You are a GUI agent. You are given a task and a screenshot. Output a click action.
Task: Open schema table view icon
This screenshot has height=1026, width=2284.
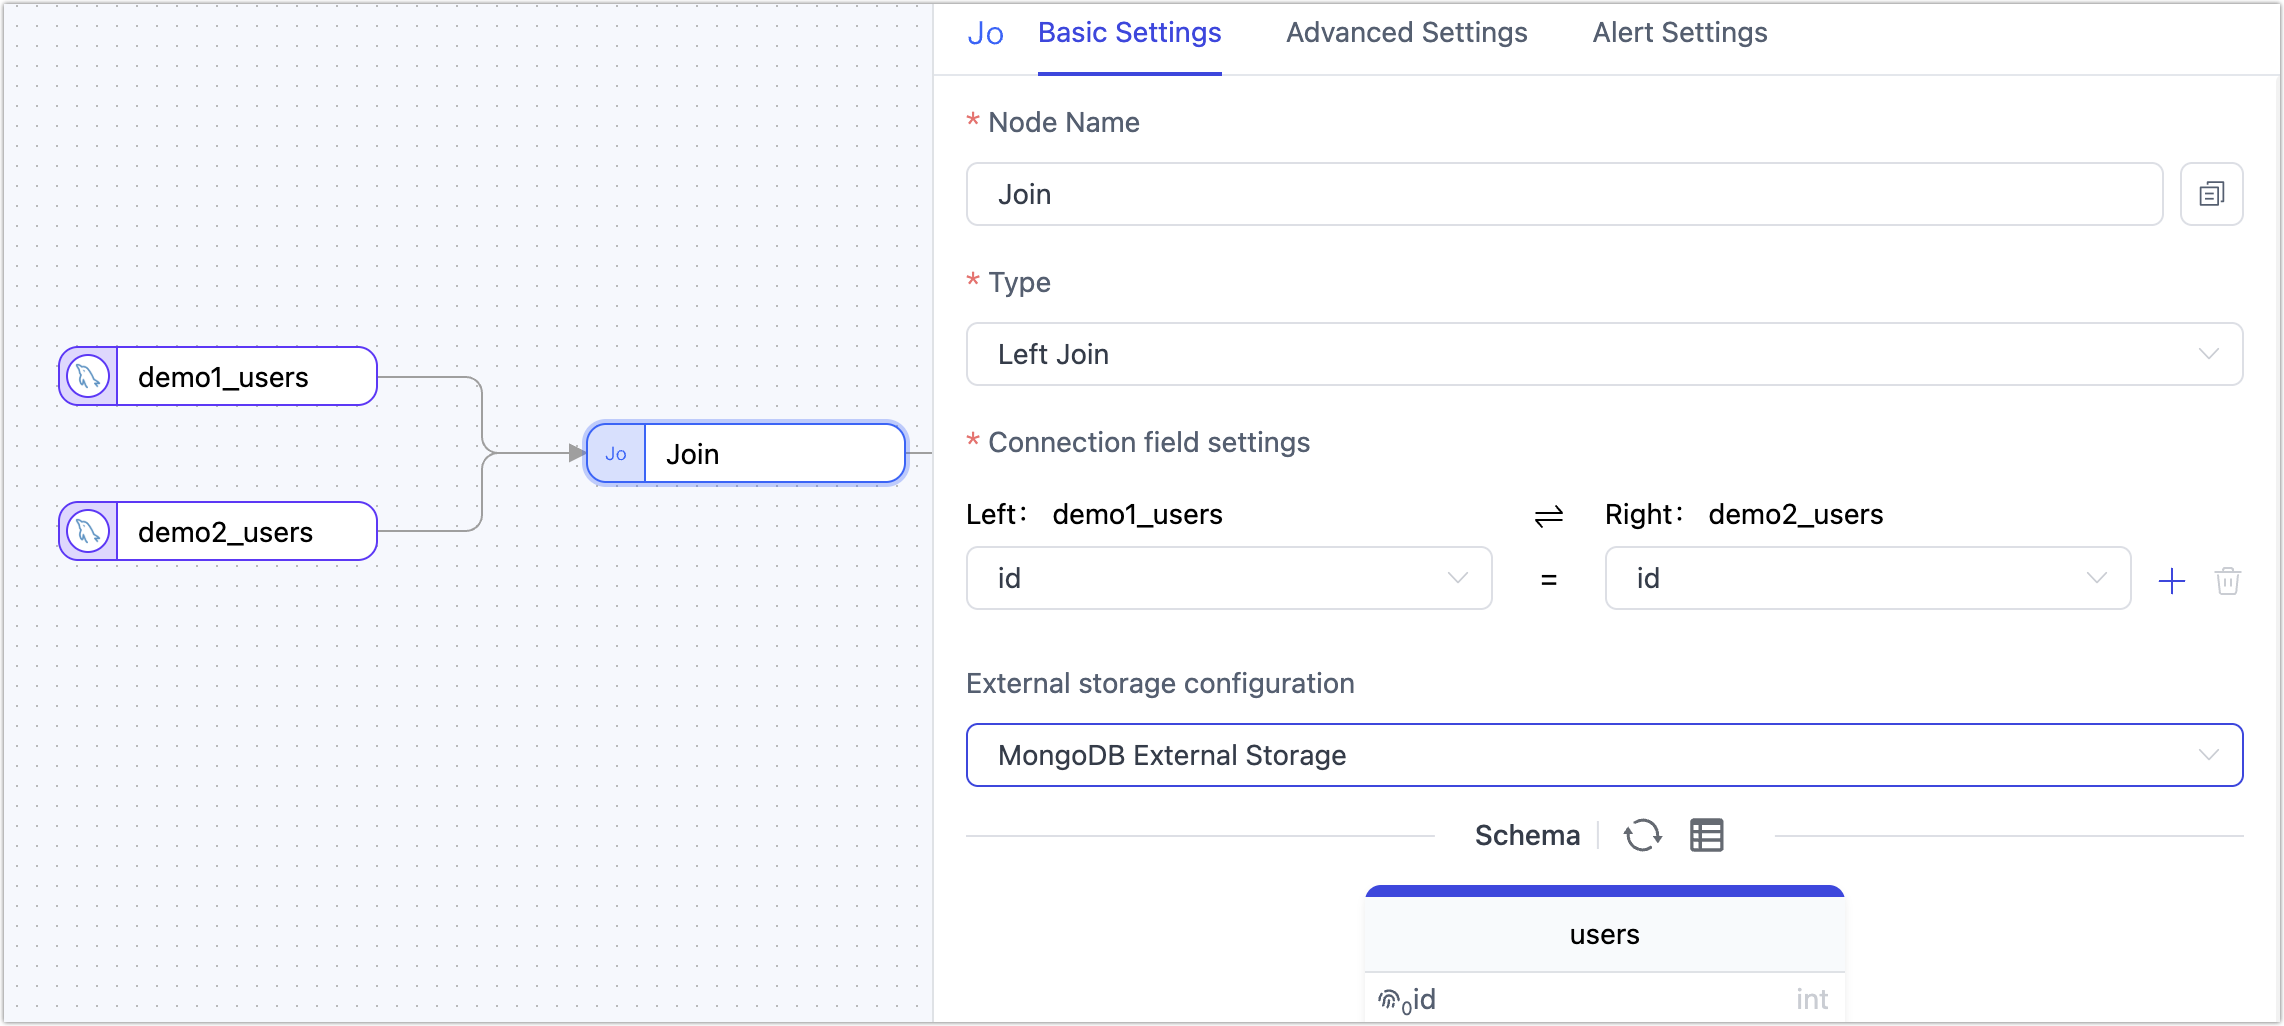(x=1706, y=834)
